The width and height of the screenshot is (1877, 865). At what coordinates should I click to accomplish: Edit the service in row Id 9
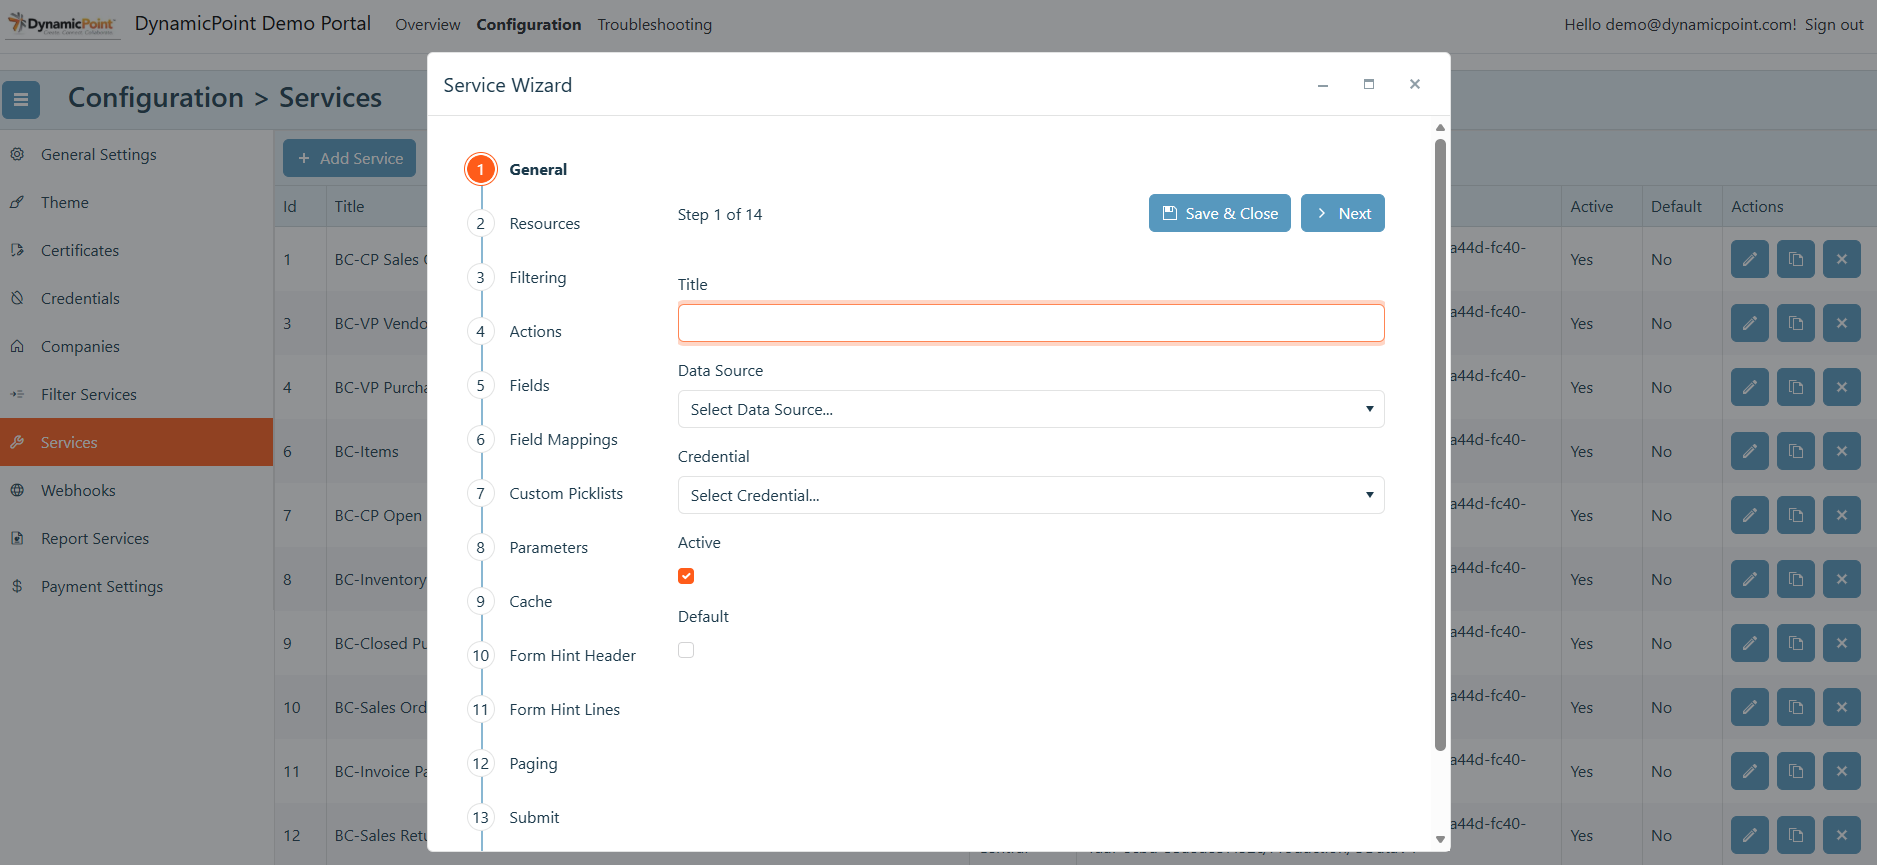click(x=1749, y=643)
